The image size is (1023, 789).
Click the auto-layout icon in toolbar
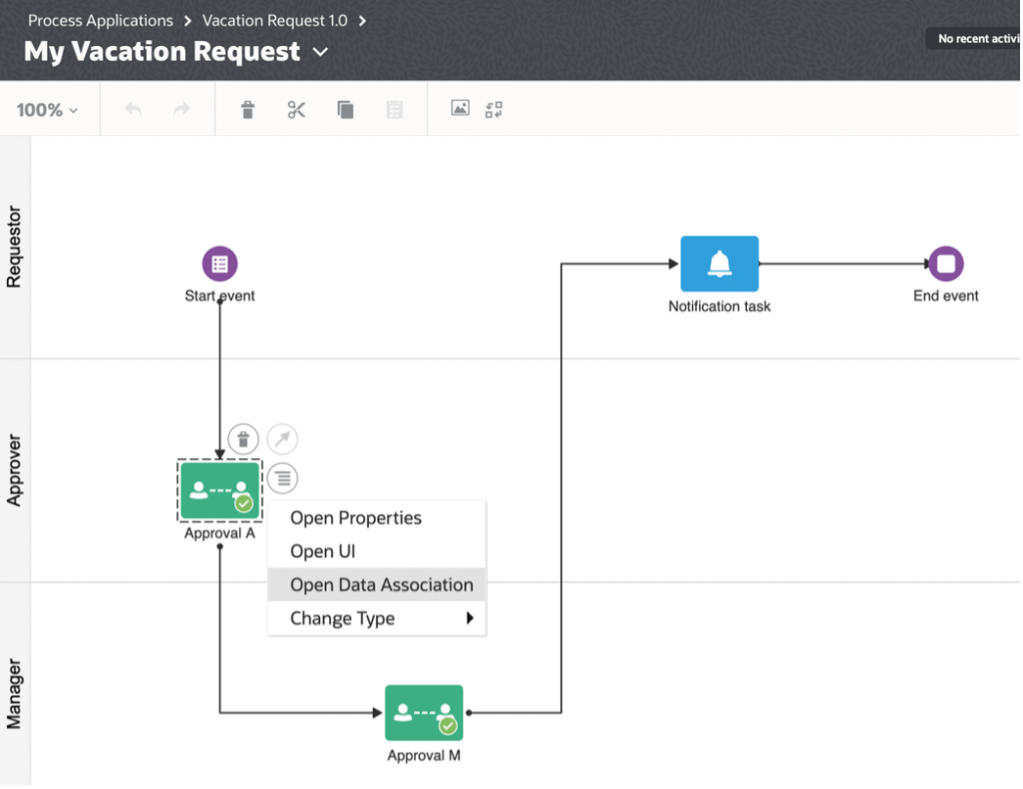[x=494, y=109]
